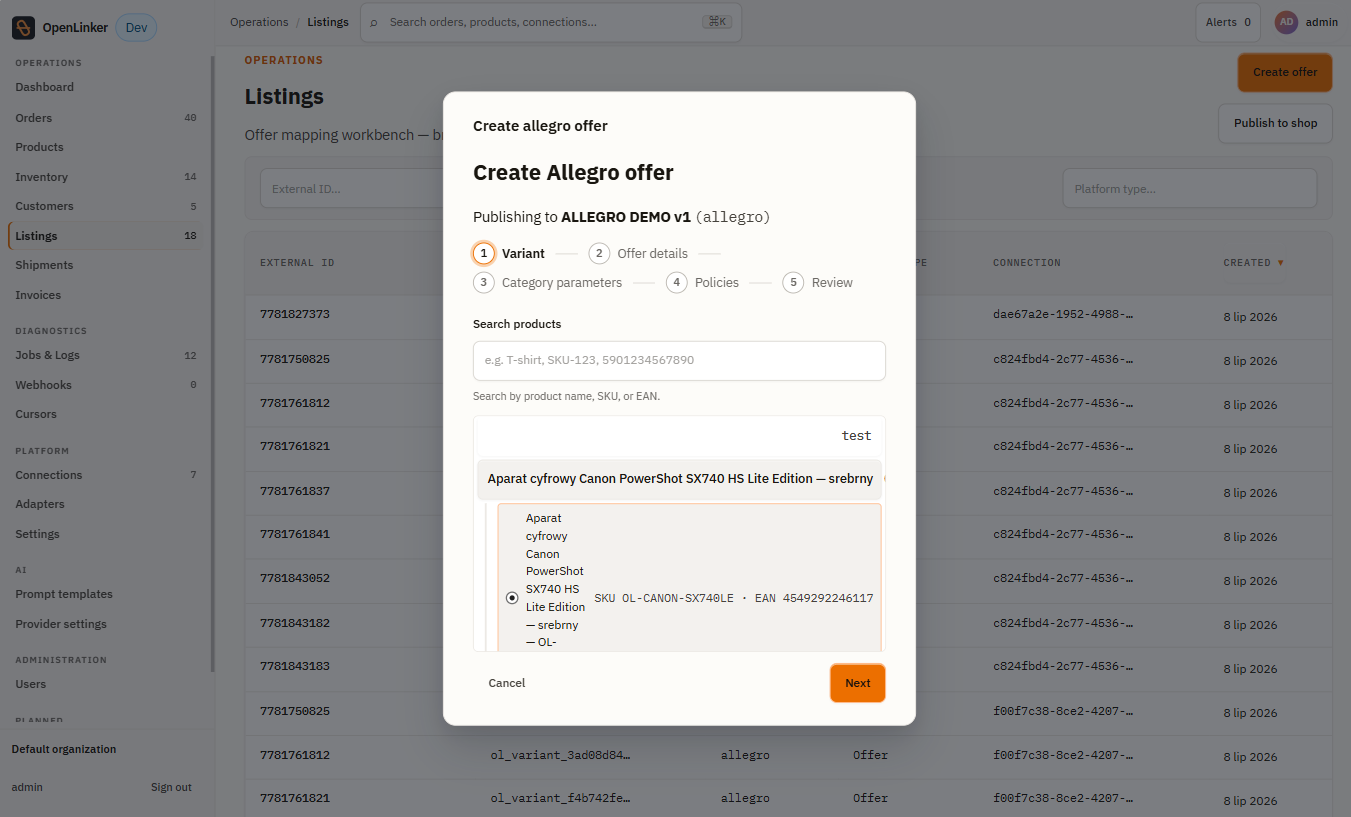This screenshot has width=1351, height=817.
Task: Open Prompt templates in the sidebar
Action: point(105,594)
